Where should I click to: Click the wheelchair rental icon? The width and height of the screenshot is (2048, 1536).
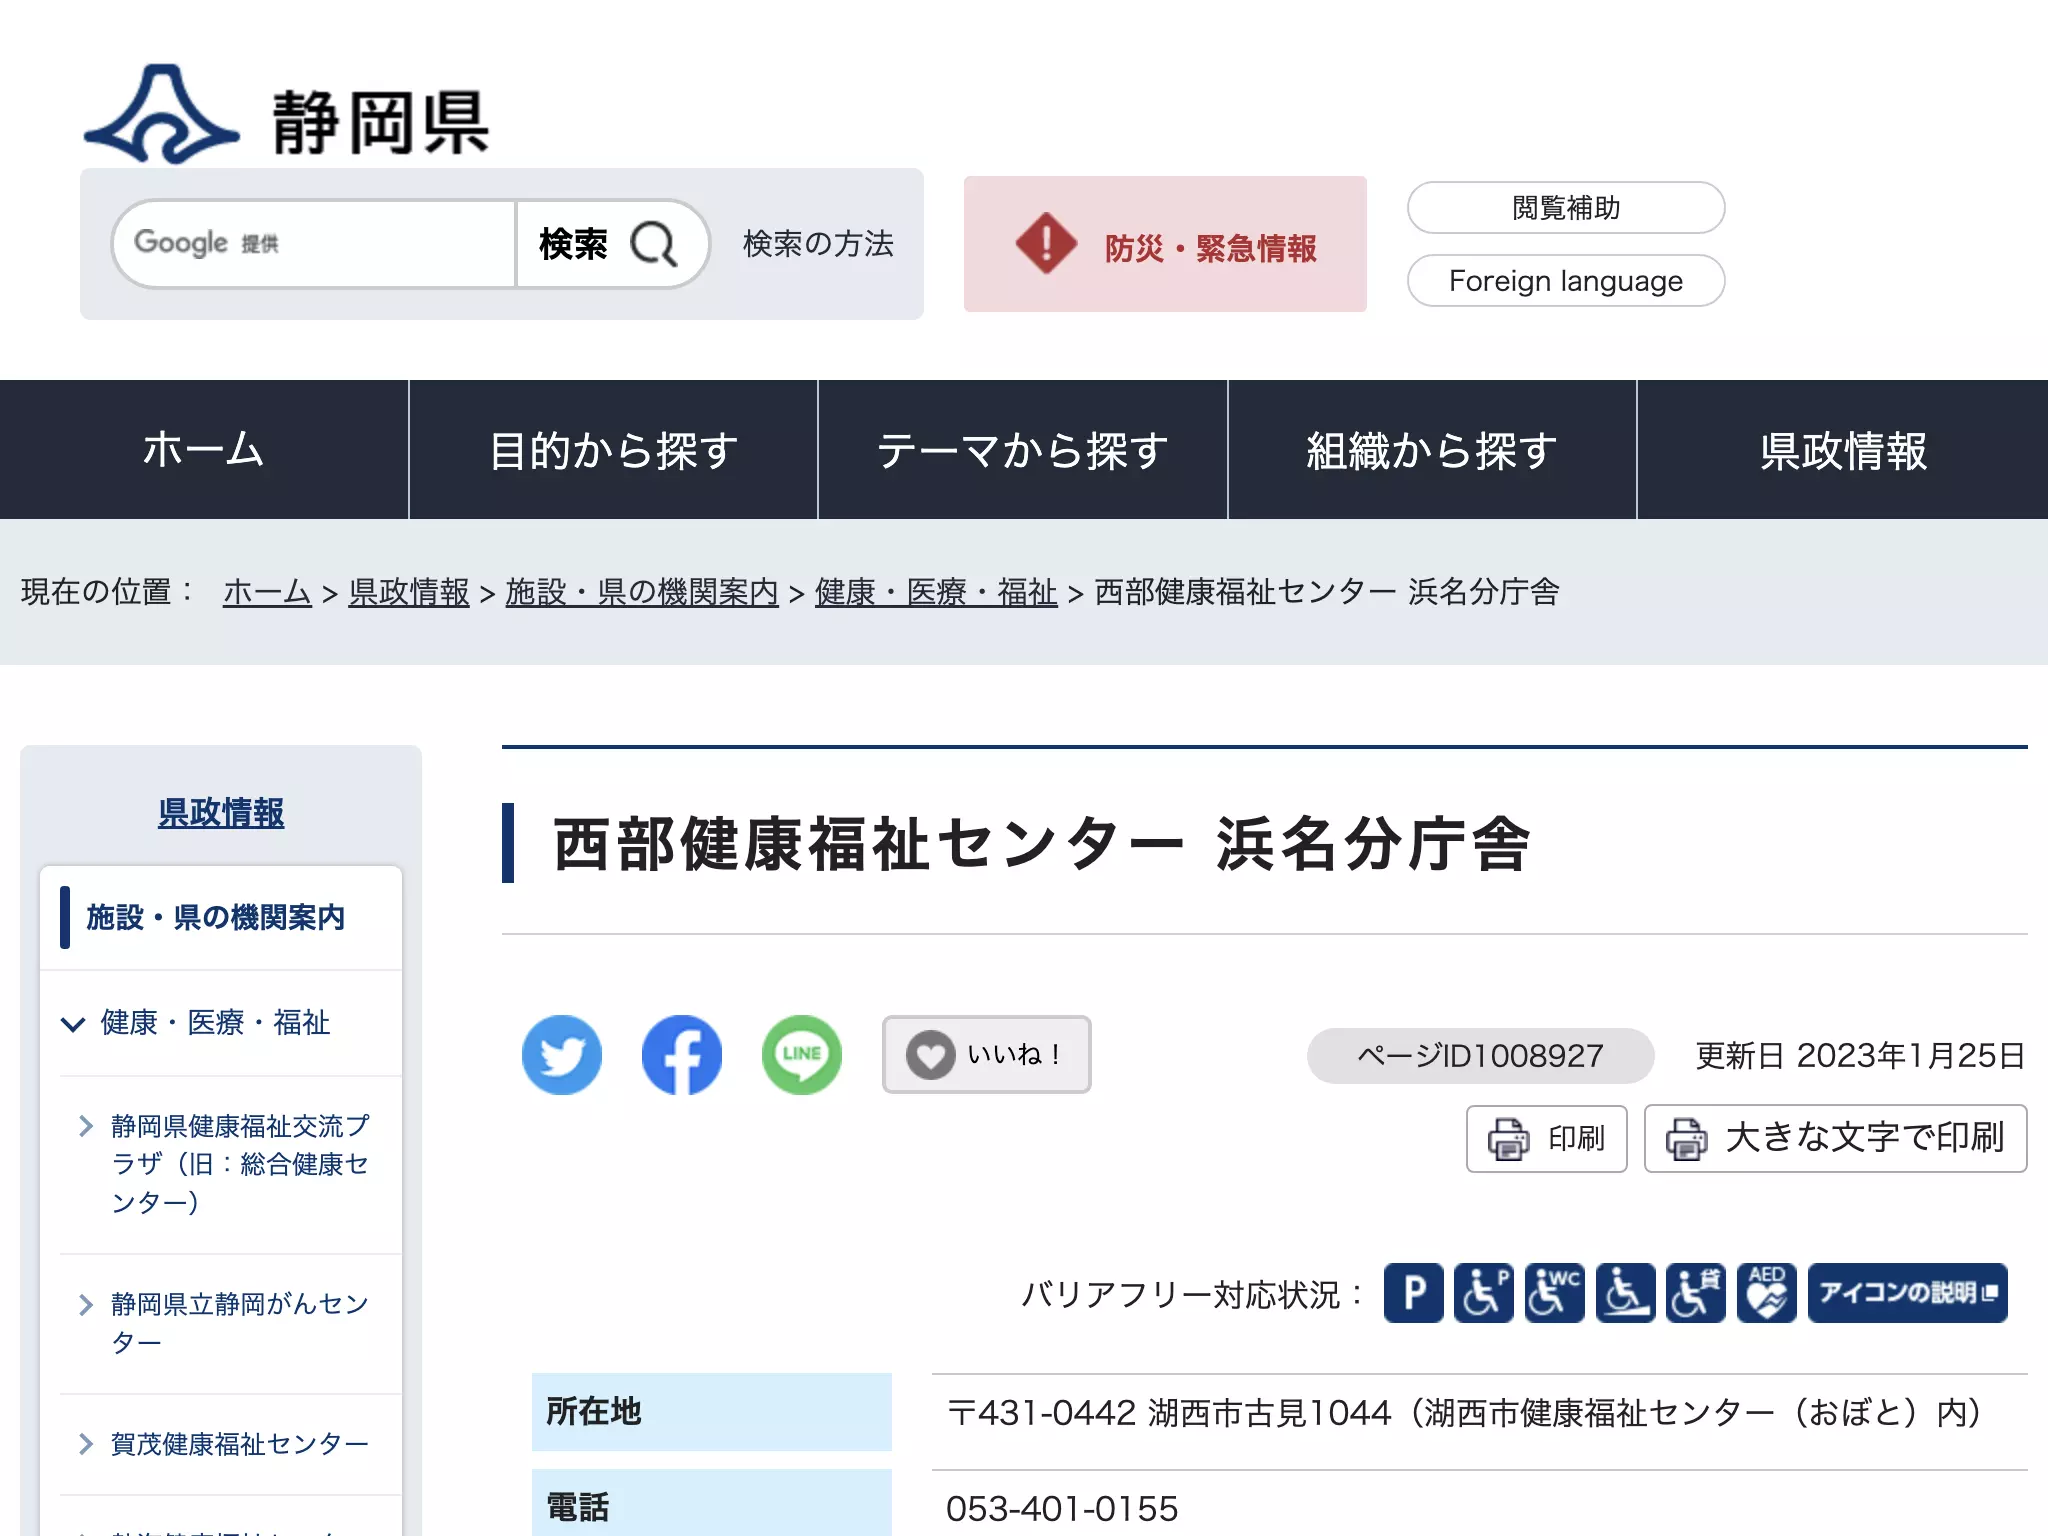point(1696,1293)
